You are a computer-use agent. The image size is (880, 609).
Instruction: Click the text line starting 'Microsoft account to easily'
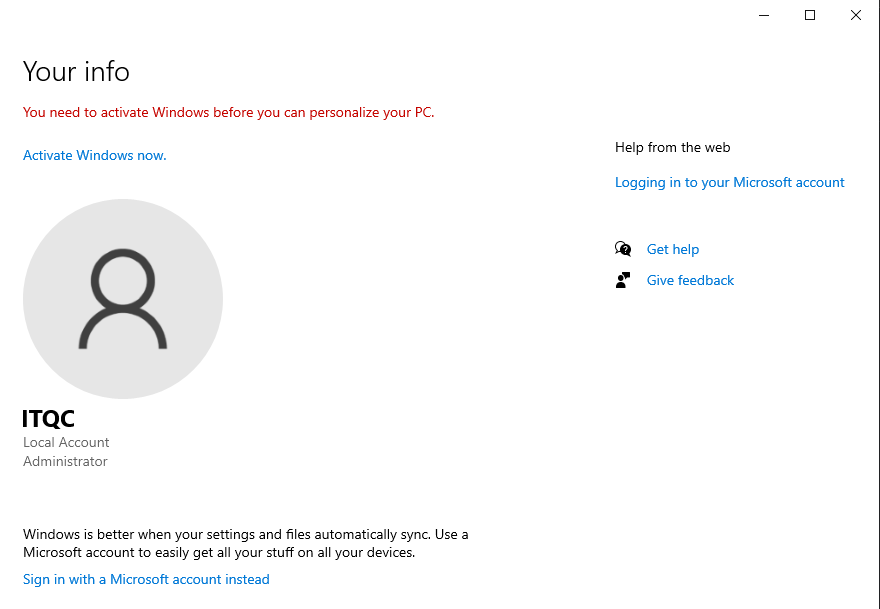click(218, 552)
